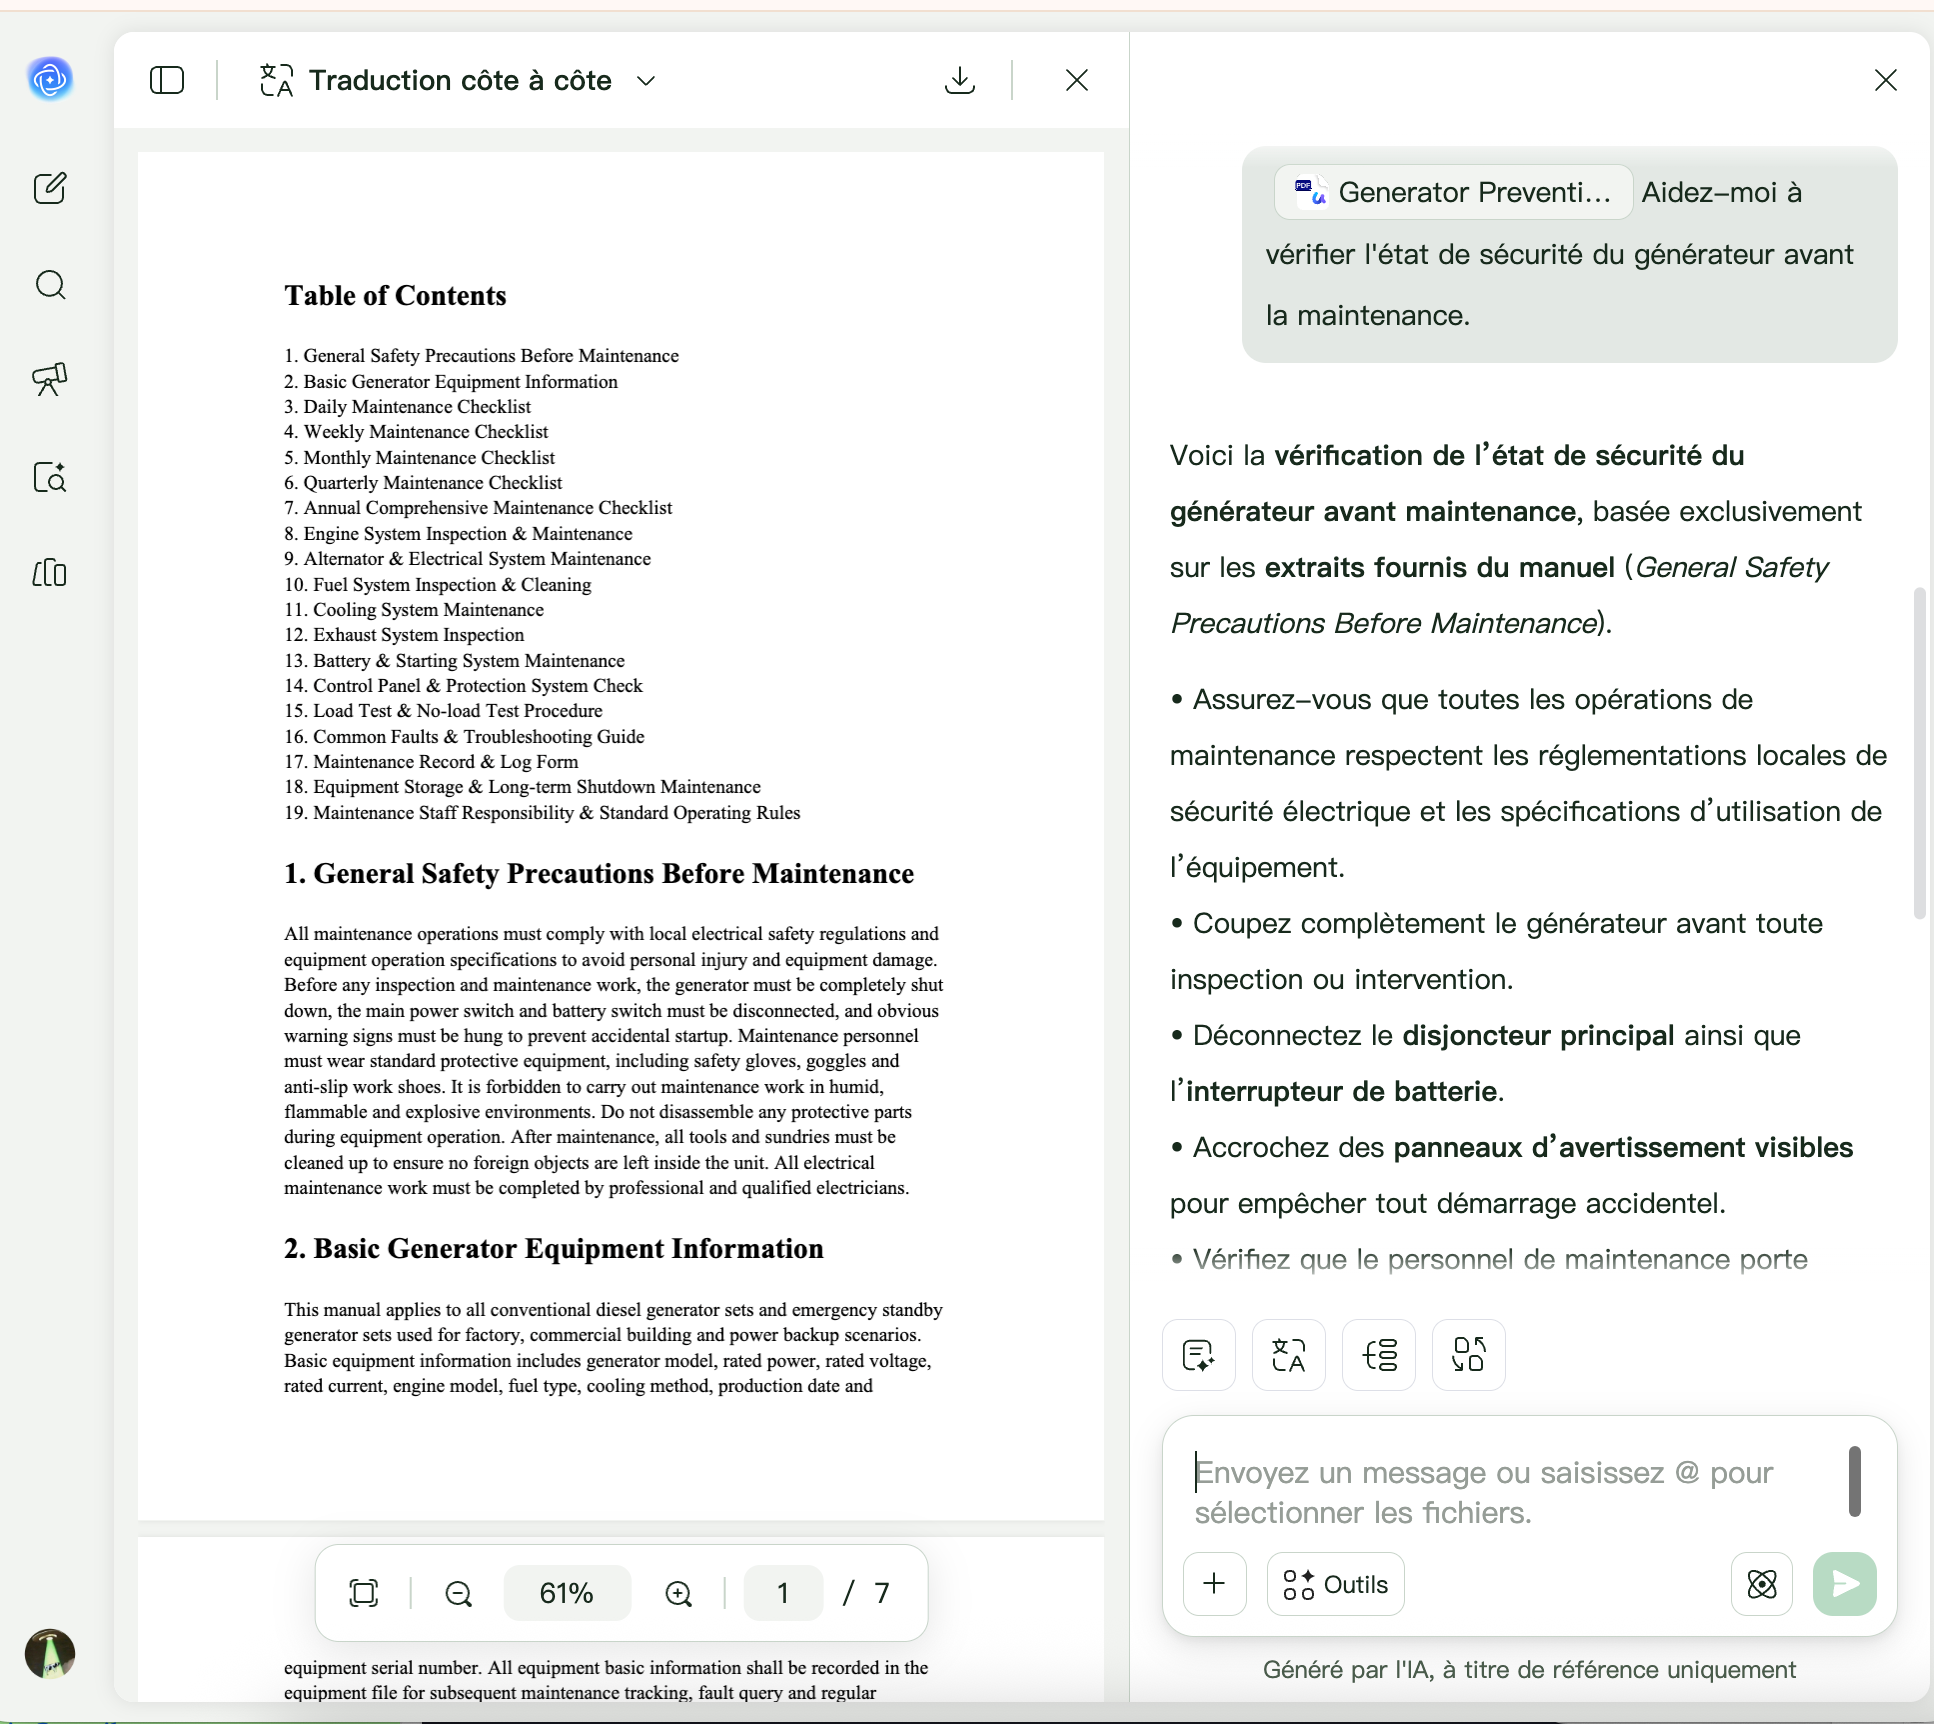Click the total page count '7'

click(x=882, y=1593)
